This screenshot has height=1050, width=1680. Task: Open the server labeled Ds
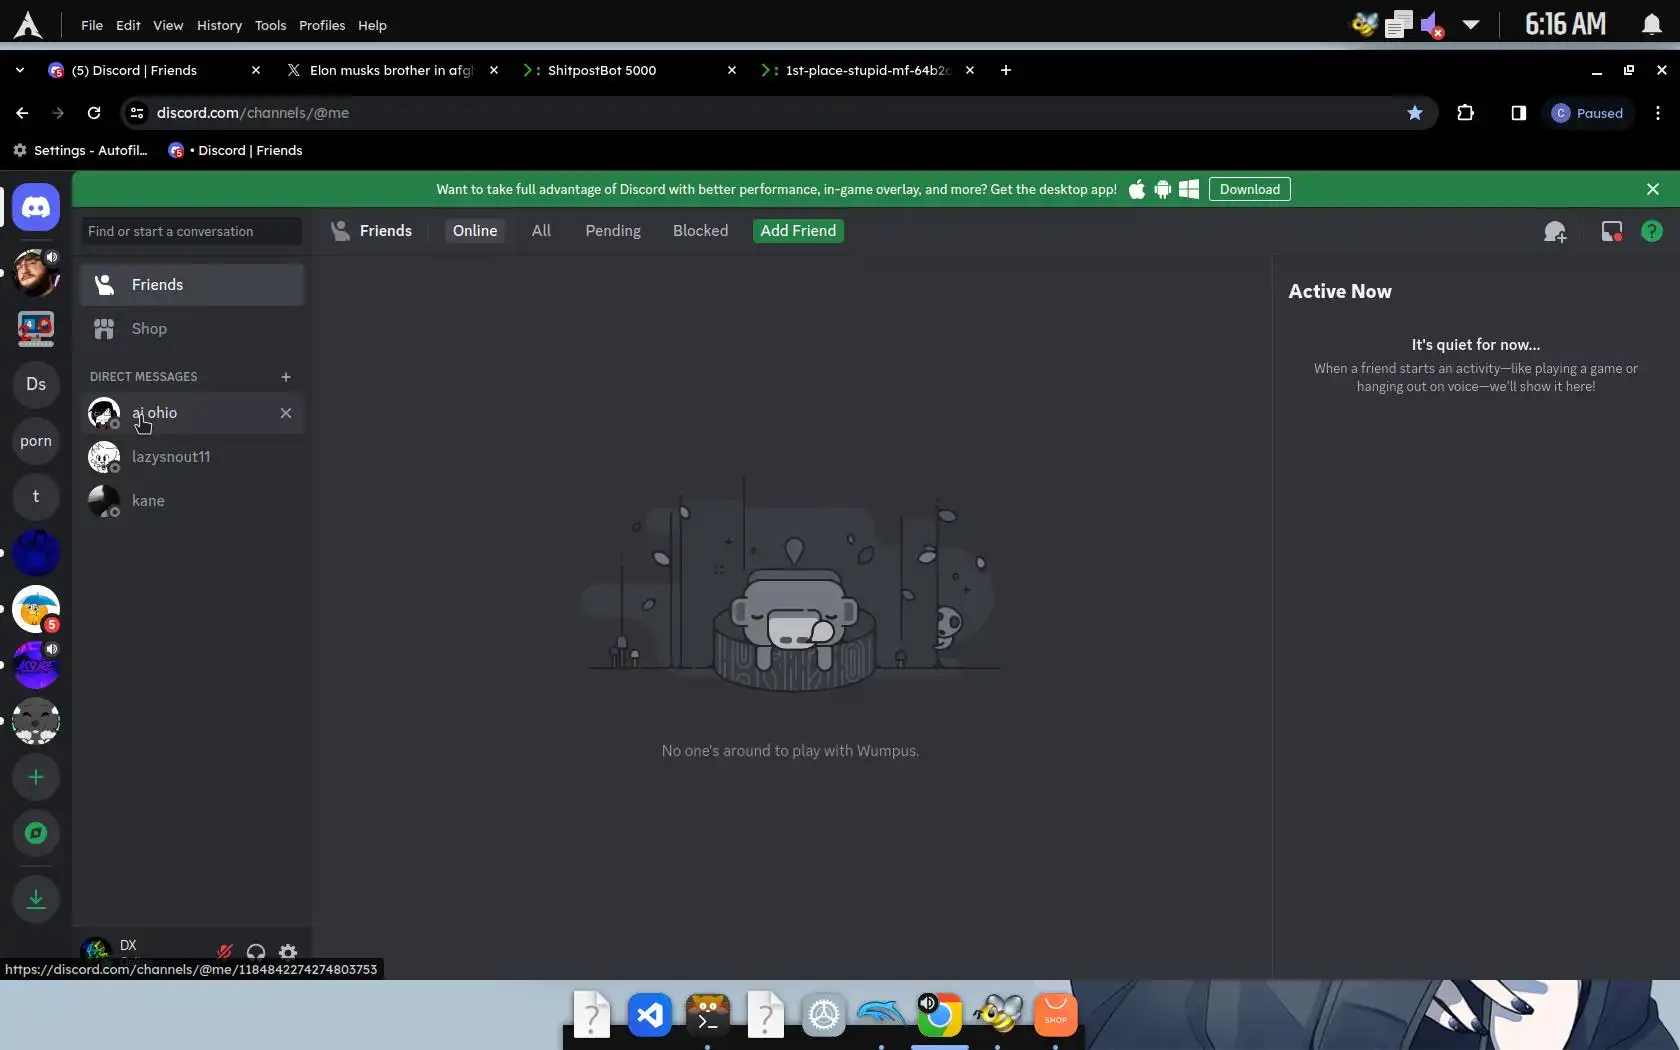[x=36, y=384]
